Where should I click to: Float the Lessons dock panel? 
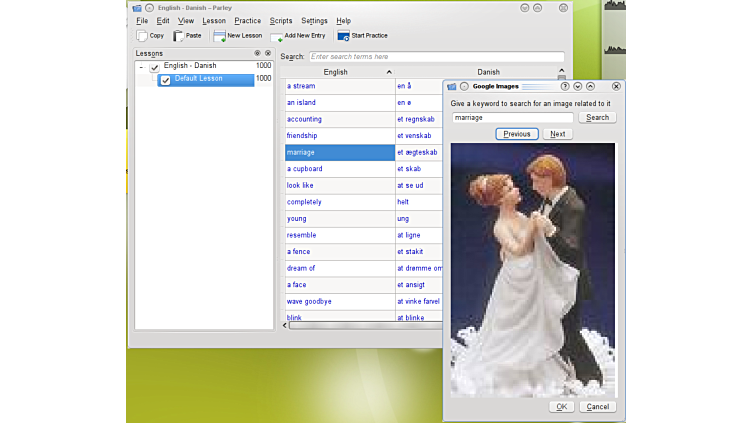pyautogui.click(x=257, y=53)
